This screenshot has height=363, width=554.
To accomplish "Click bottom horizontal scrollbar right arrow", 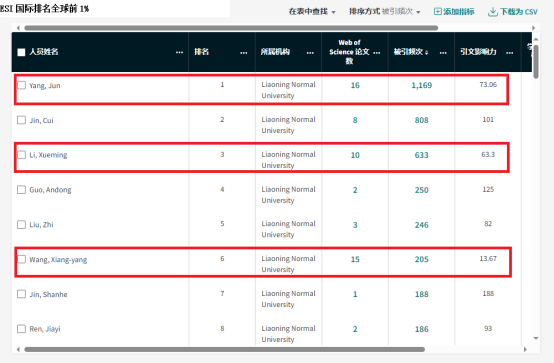I will coord(525,350).
